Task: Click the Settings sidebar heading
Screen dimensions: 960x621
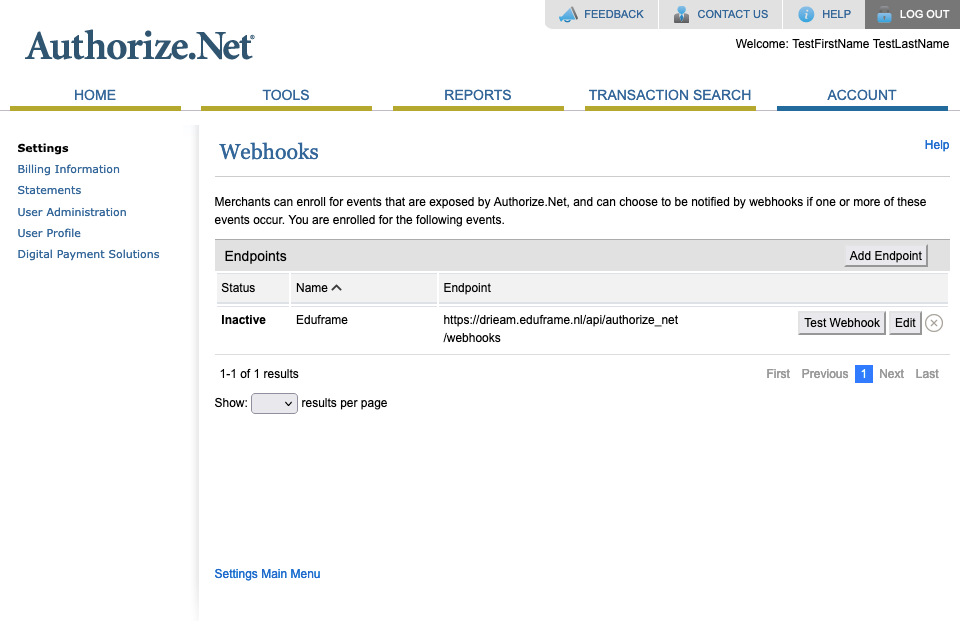Action: tap(43, 148)
